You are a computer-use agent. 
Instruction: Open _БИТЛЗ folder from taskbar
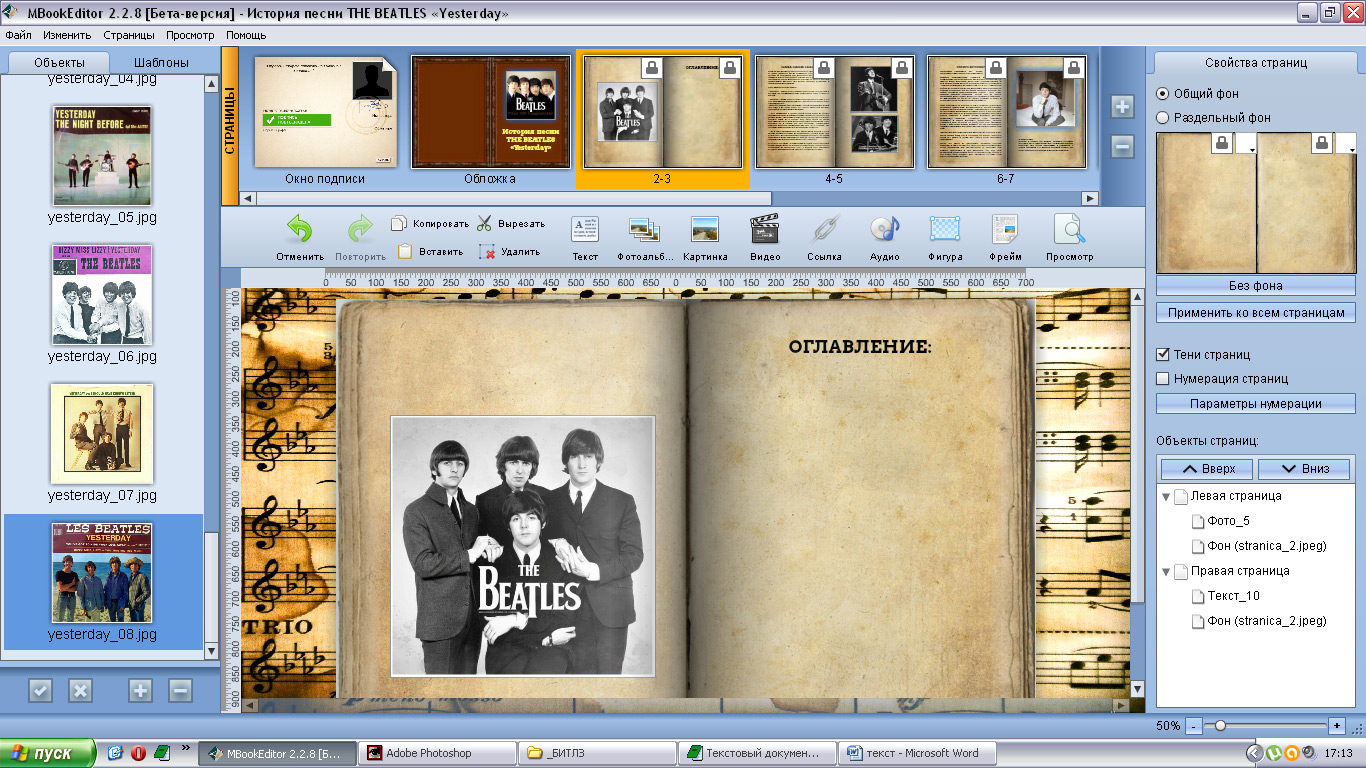coord(597,753)
